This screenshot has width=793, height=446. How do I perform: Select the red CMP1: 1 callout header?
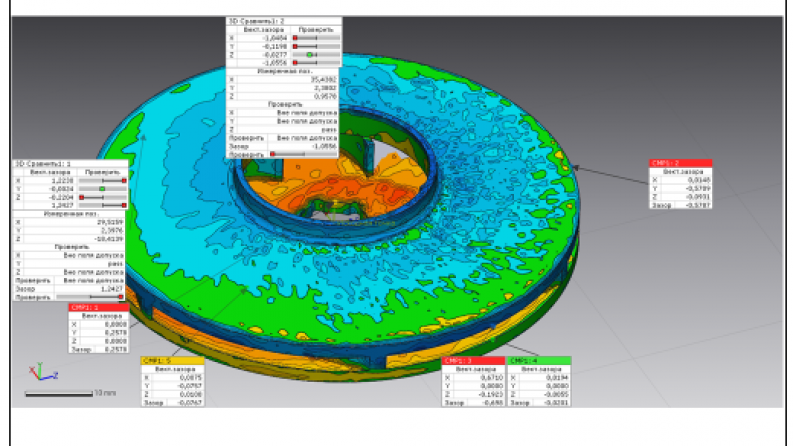coord(97,308)
